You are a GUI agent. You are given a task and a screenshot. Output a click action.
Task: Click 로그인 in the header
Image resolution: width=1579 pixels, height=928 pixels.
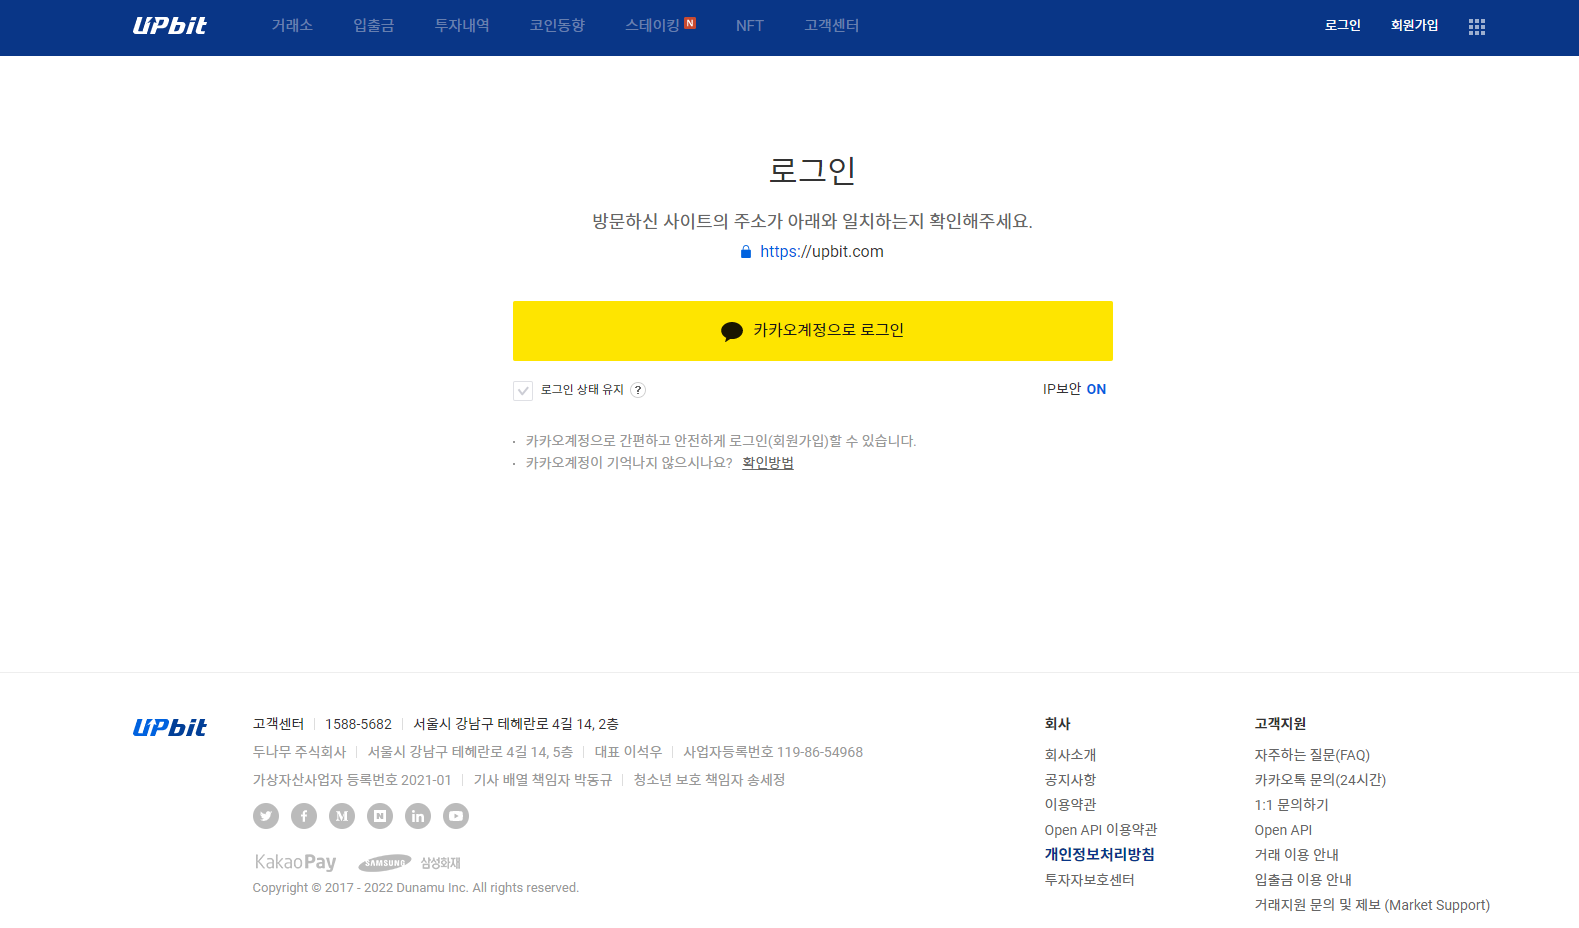(x=1342, y=25)
